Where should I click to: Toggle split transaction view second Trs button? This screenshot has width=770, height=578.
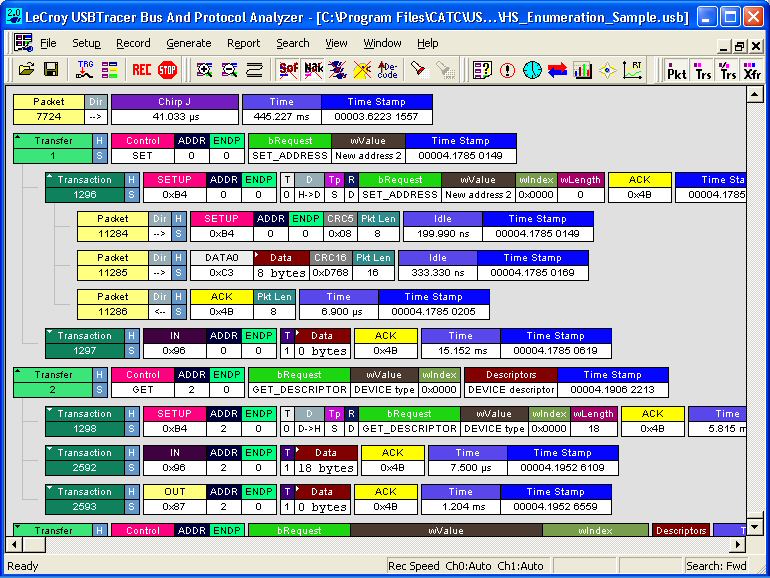tap(727, 70)
